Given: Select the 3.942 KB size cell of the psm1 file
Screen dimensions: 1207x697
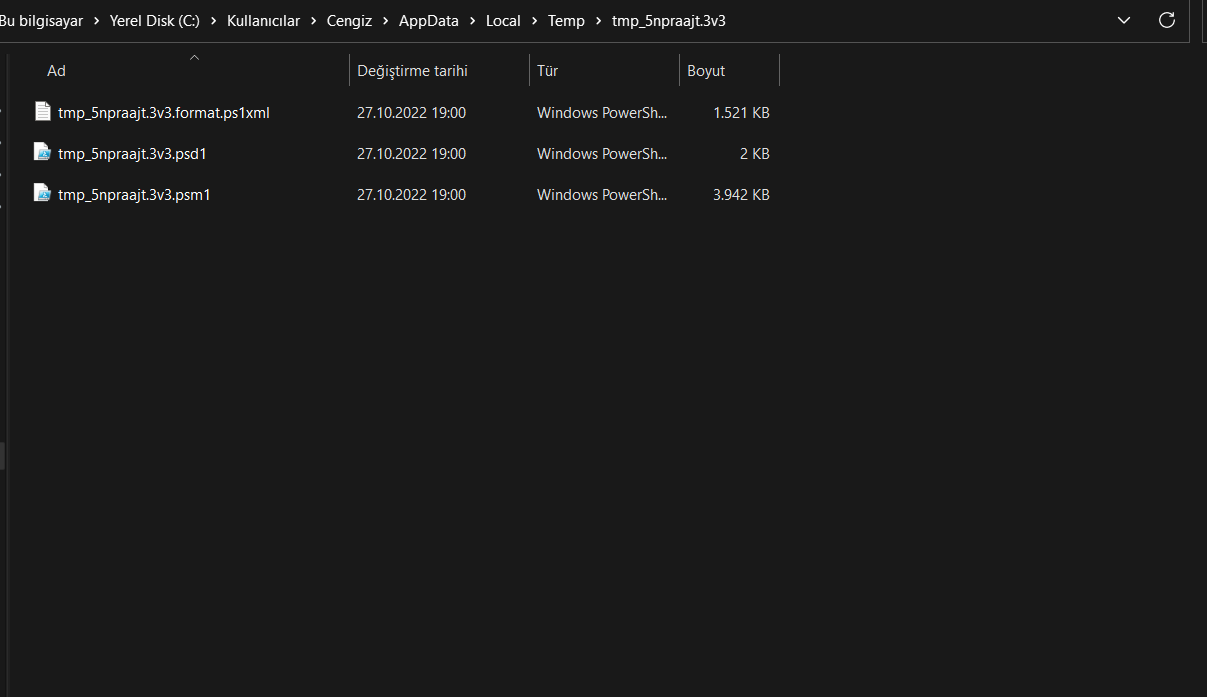Looking at the screenshot, I should click(x=741, y=195).
